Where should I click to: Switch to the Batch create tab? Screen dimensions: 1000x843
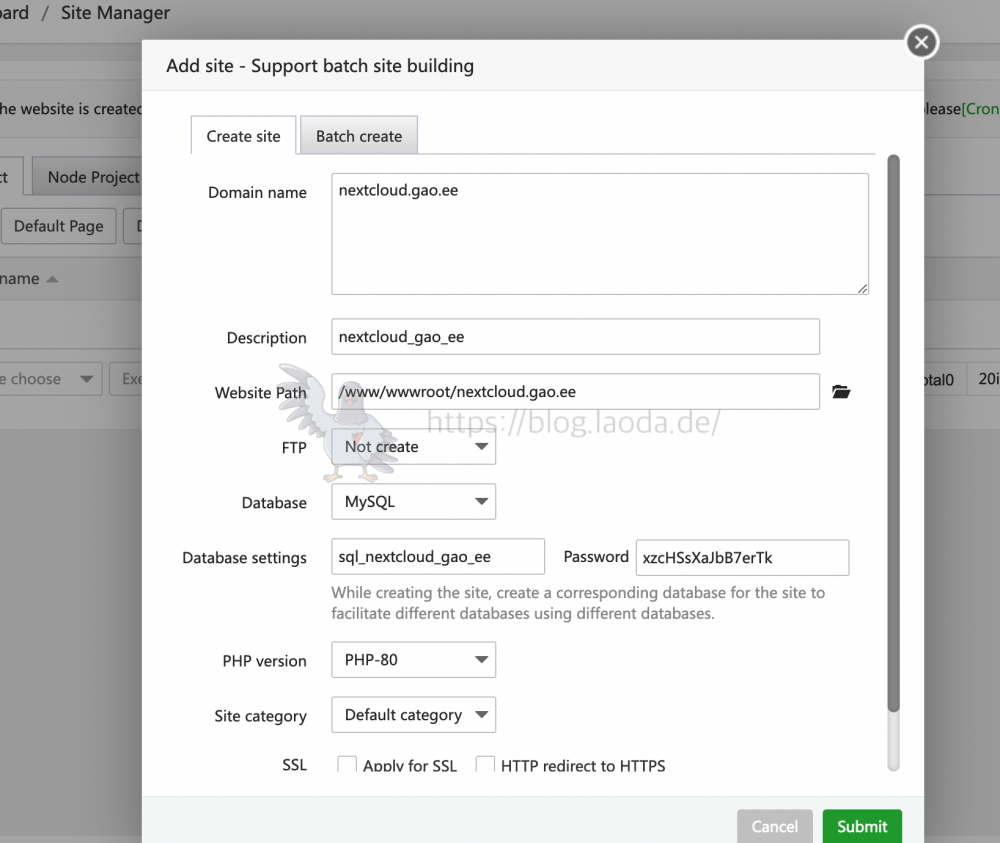358,136
